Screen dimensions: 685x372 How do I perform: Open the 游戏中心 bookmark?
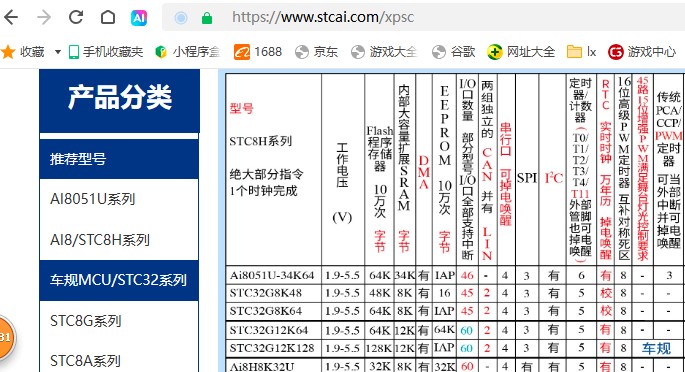pos(642,52)
